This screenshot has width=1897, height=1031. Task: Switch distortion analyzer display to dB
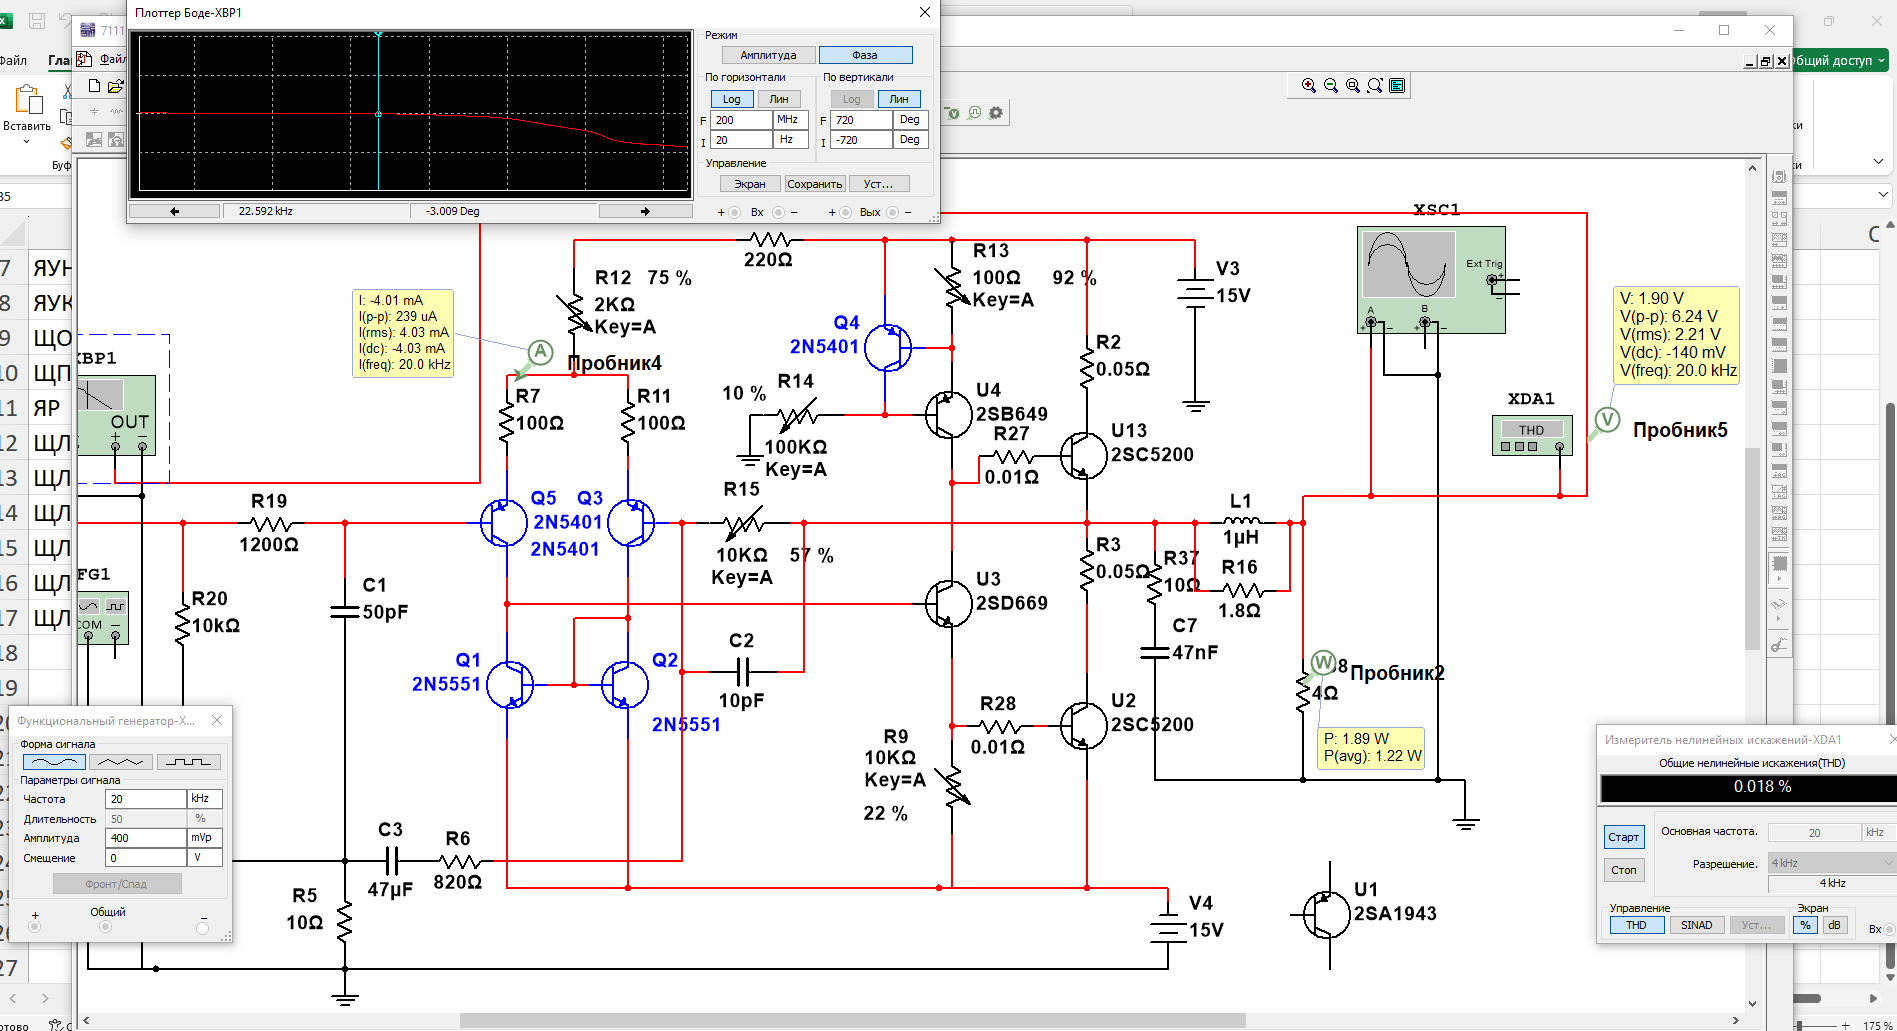point(1834,925)
